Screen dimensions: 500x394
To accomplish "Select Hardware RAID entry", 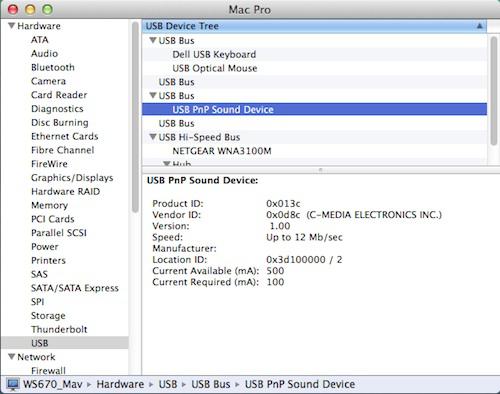I will pos(66,191).
